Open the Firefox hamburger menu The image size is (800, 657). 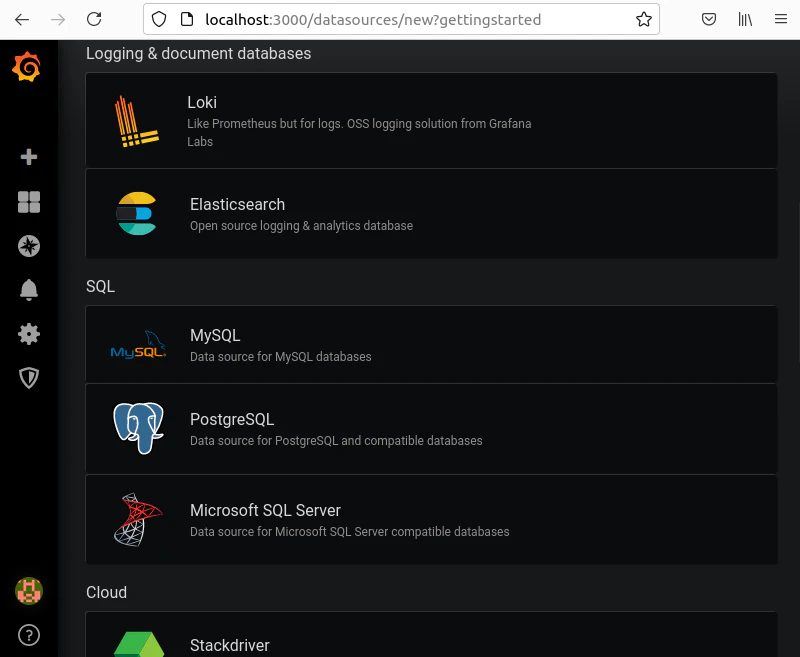(x=781, y=19)
